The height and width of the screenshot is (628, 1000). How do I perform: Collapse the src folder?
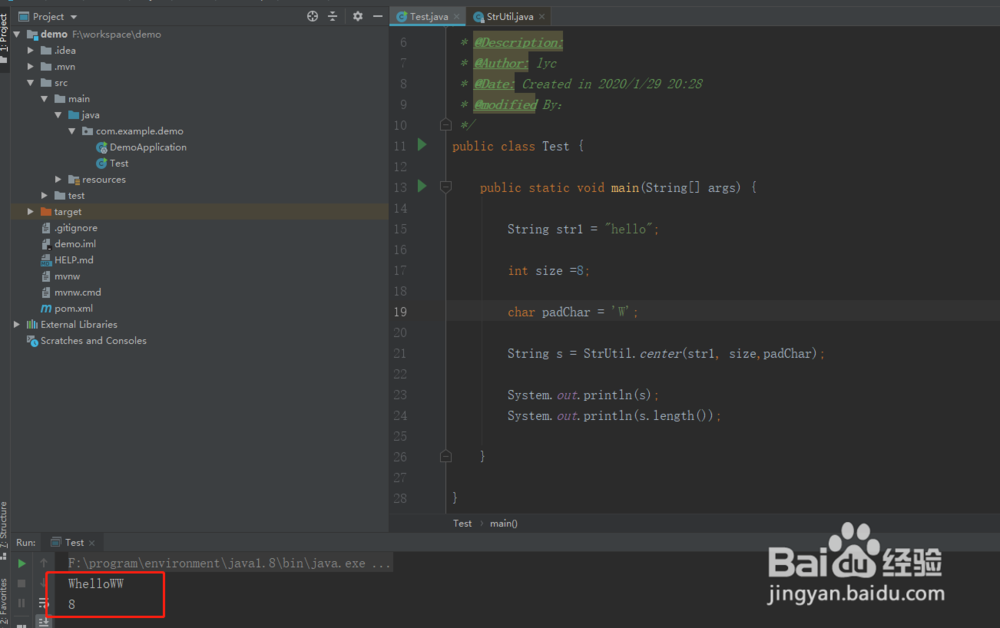(30, 83)
